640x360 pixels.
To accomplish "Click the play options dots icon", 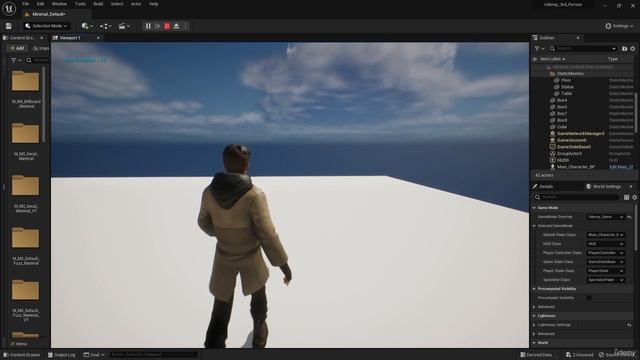I will click(x=186, y=26).
